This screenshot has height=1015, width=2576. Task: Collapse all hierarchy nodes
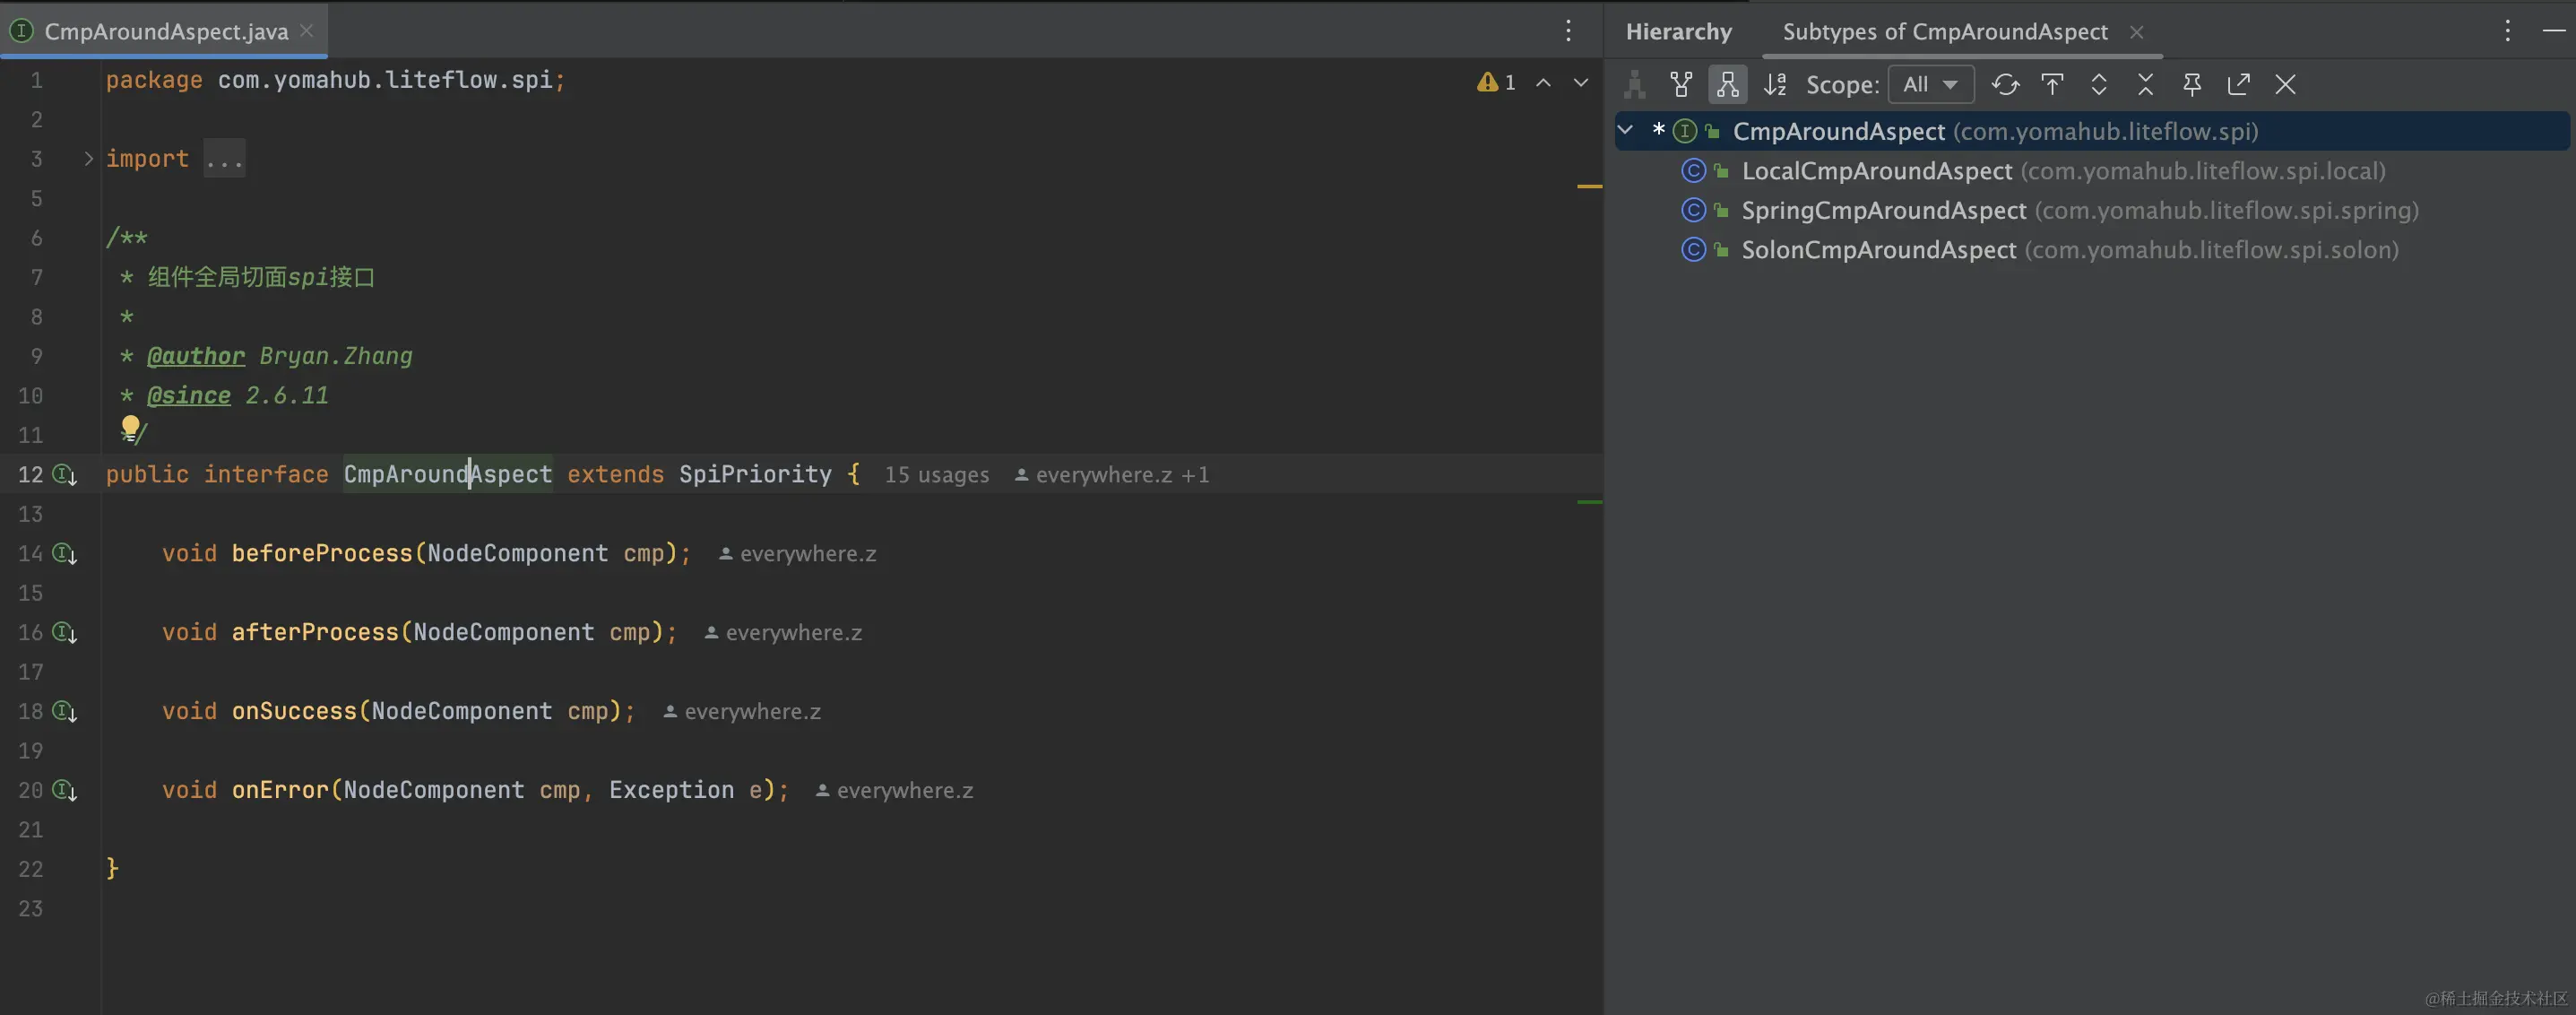click(x=2145, y=85)
